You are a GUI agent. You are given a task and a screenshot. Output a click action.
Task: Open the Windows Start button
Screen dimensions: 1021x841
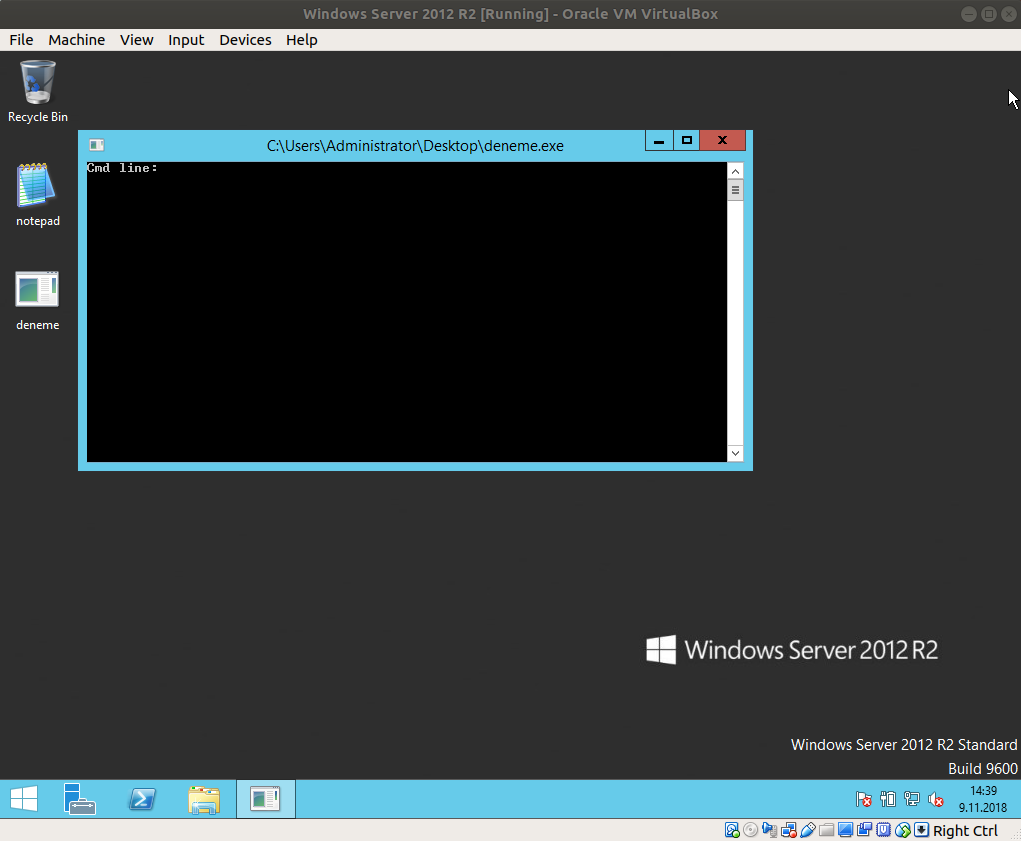tap(24, 799)
